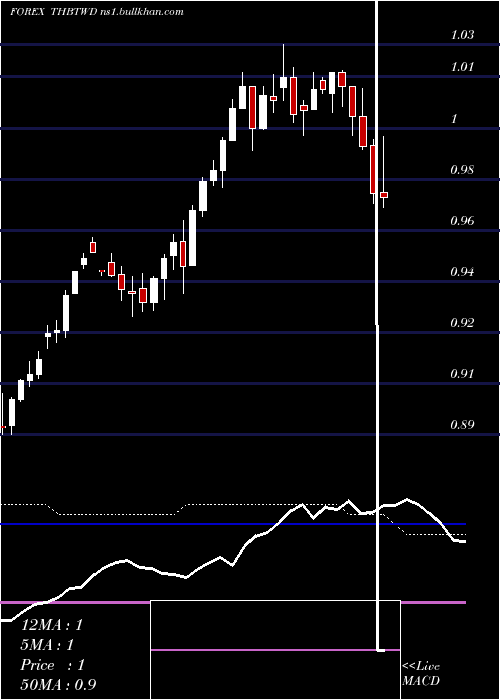Image resolution: width=500 pixels, height=700 pixels.
Task: Click the 5MA : 1 readout
Action: pyautogui.click(x=47, y=645)
